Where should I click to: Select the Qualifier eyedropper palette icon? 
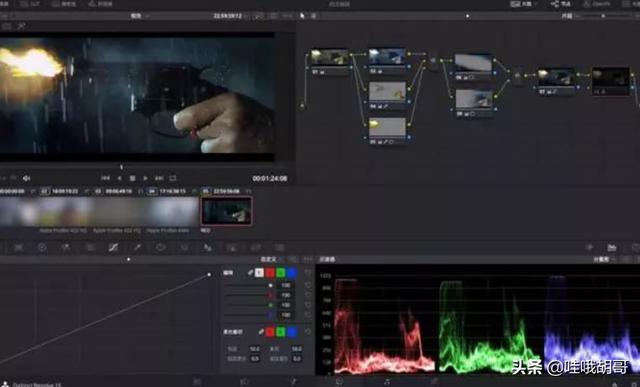click(x=137, y=247)
